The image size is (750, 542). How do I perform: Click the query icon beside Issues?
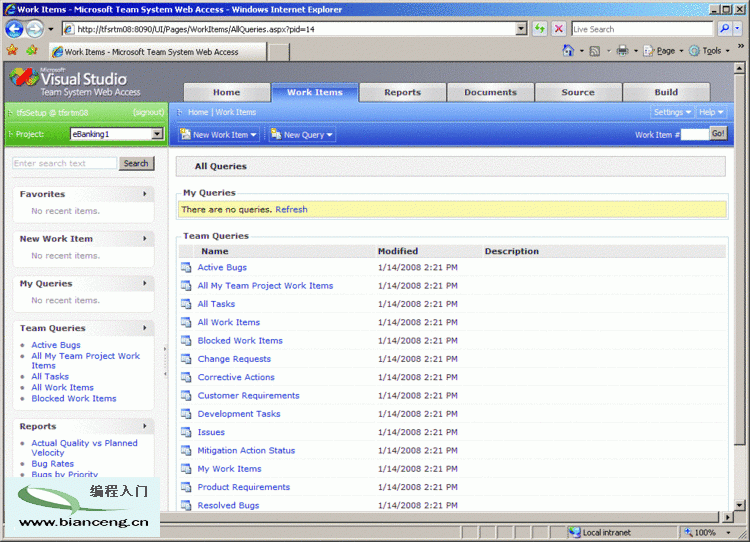click(186, 432)
